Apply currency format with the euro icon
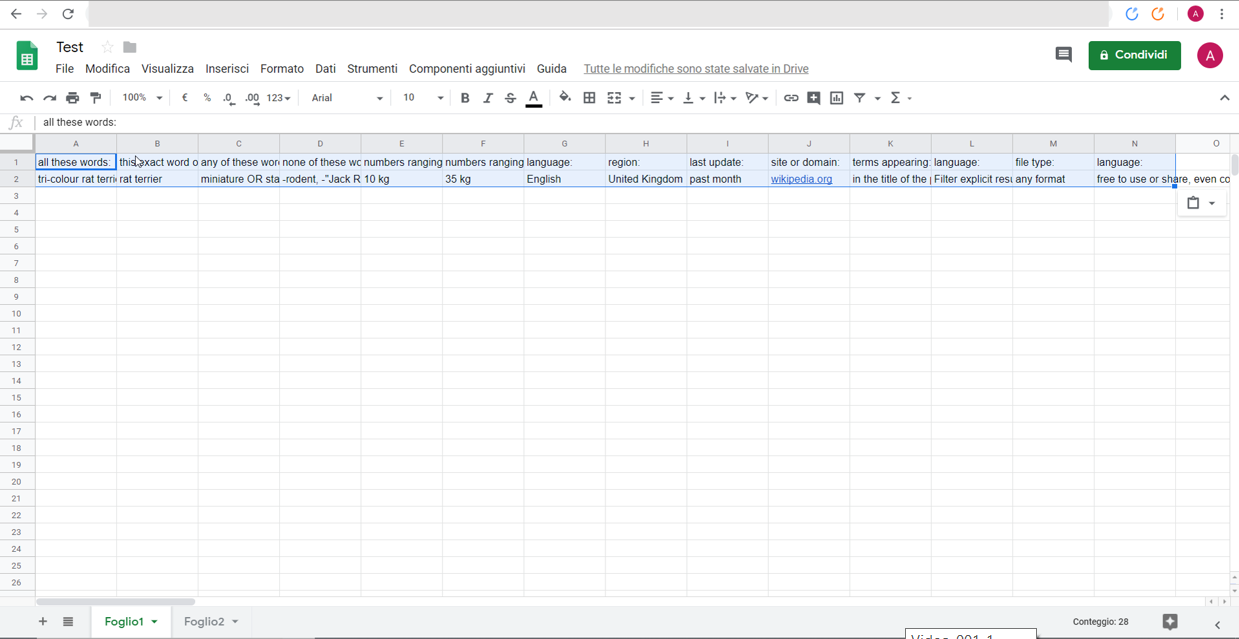Viewport: 1239px width, 639px height. (x=184, y=97)
